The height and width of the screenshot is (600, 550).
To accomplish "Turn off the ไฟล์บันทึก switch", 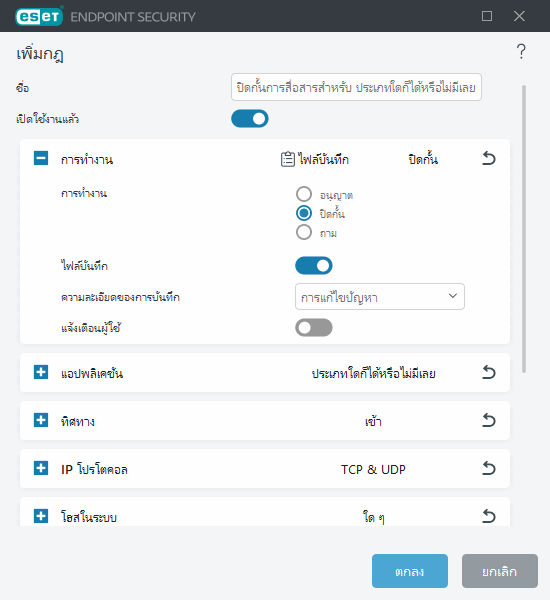I will click(x=313, y=266).
